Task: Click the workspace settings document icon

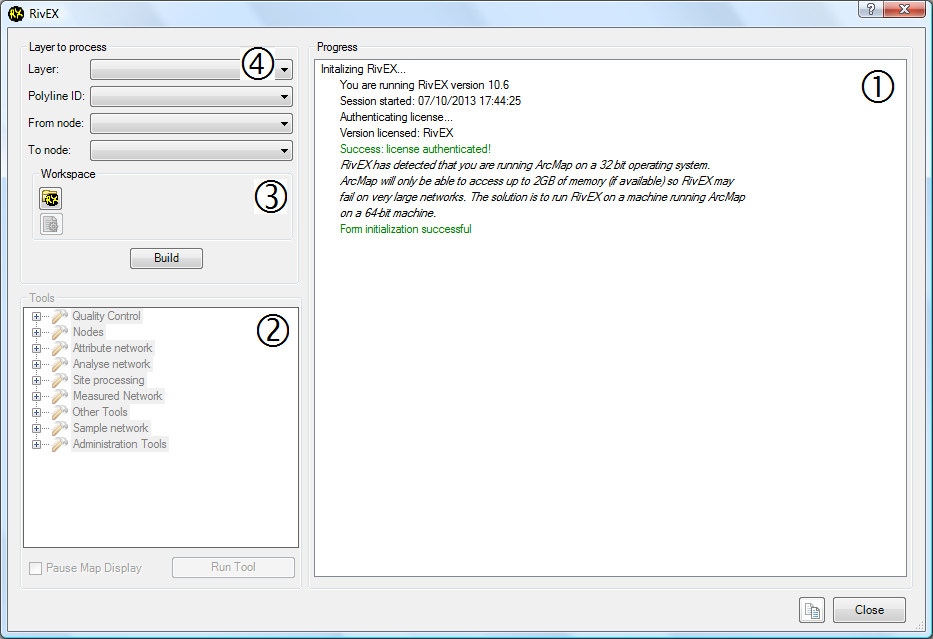Action: [x=51, y=224]
